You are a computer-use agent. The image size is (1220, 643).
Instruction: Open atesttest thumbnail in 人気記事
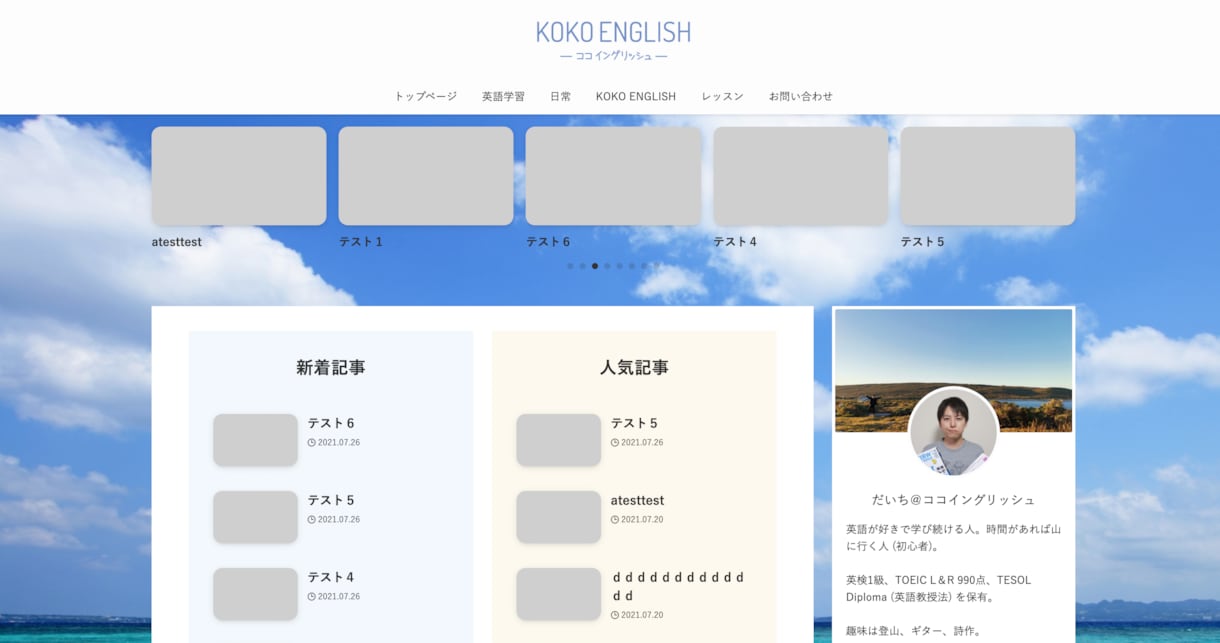(558, 517)
